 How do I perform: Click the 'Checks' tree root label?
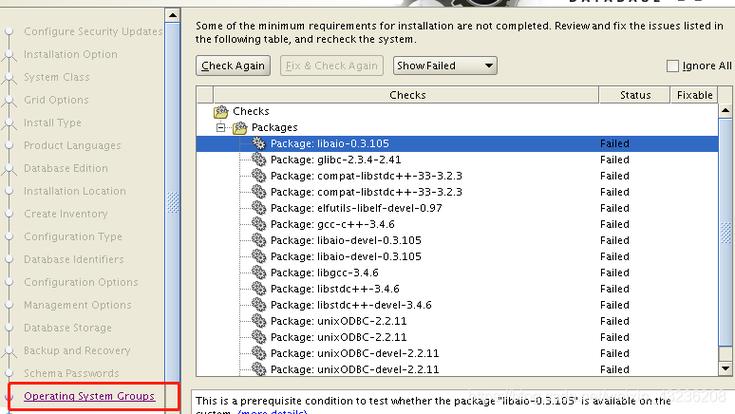coord(251,112)
